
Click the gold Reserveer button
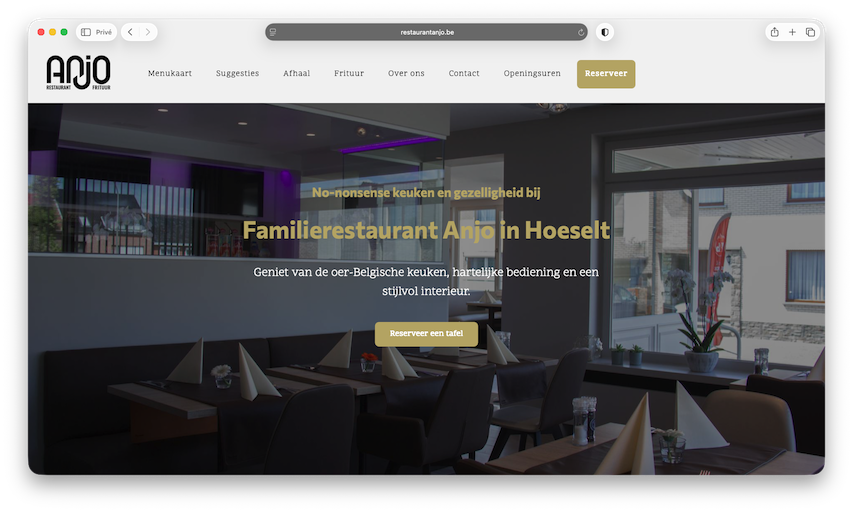click(x=606, y=73)
